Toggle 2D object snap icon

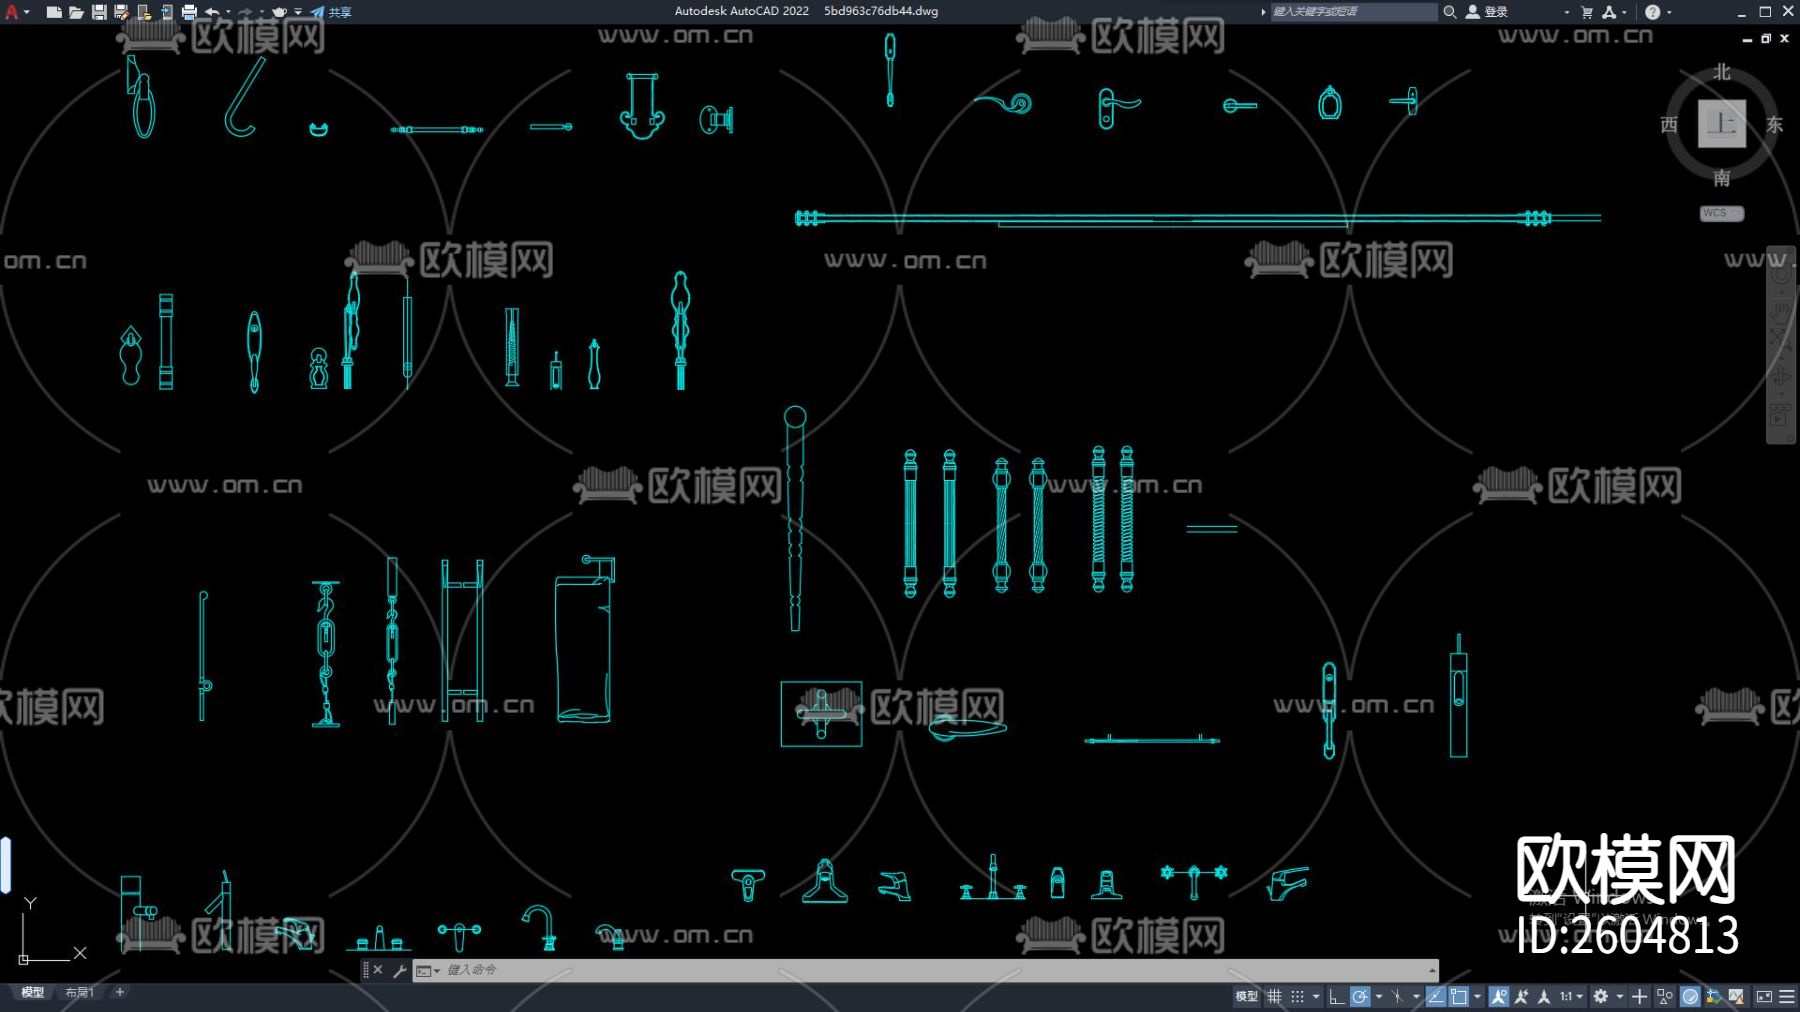1459,996
